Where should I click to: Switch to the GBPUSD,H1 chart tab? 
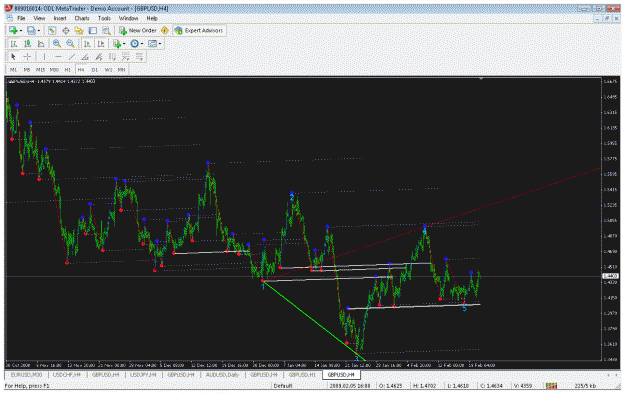point(302,375)
